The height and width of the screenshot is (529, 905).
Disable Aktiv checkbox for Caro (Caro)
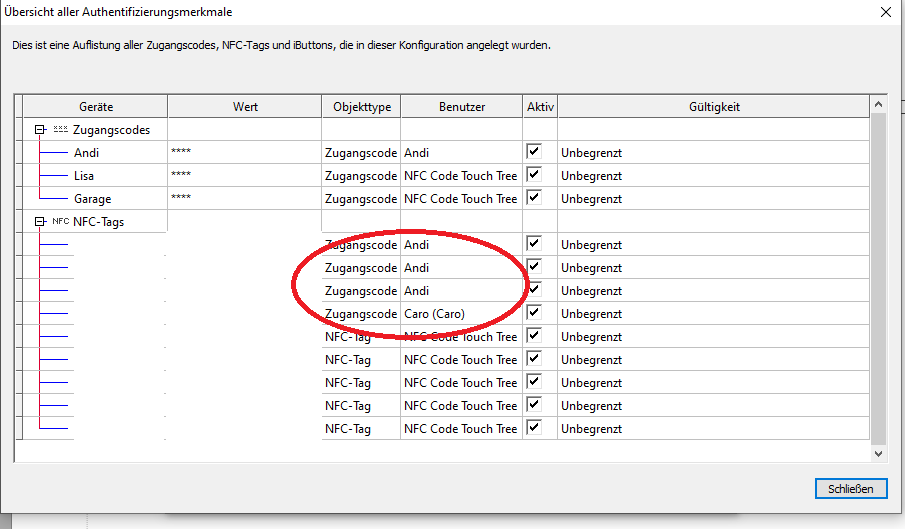(x=534, y=313)
